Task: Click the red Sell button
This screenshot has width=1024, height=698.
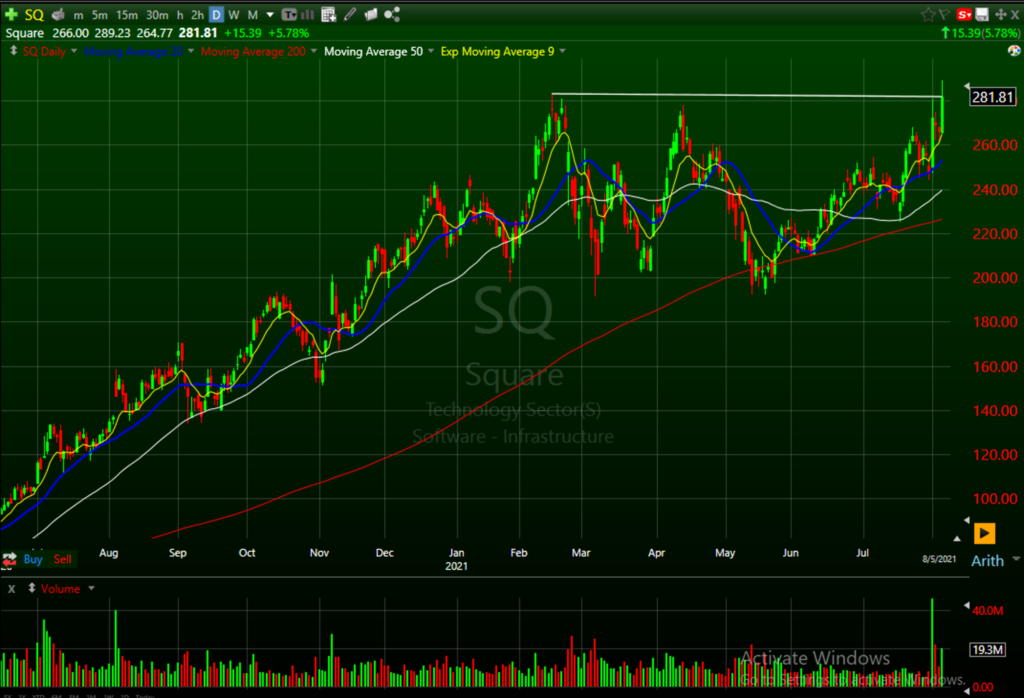Action: 63,559
